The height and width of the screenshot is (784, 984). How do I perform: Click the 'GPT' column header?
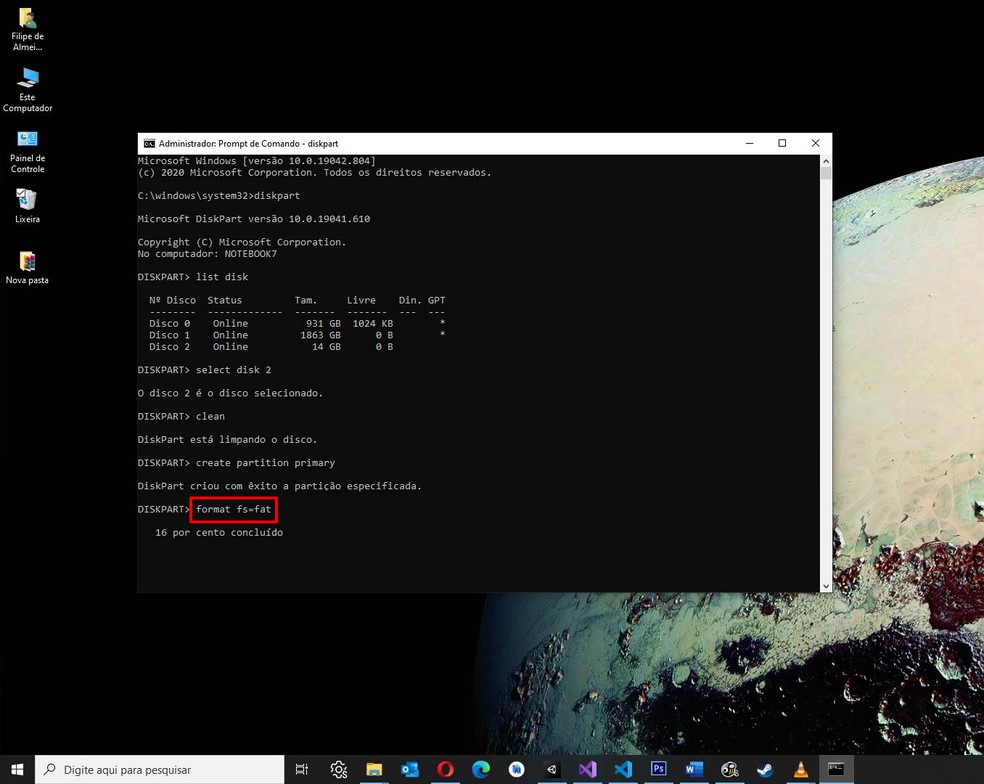[x=437, y=300]
